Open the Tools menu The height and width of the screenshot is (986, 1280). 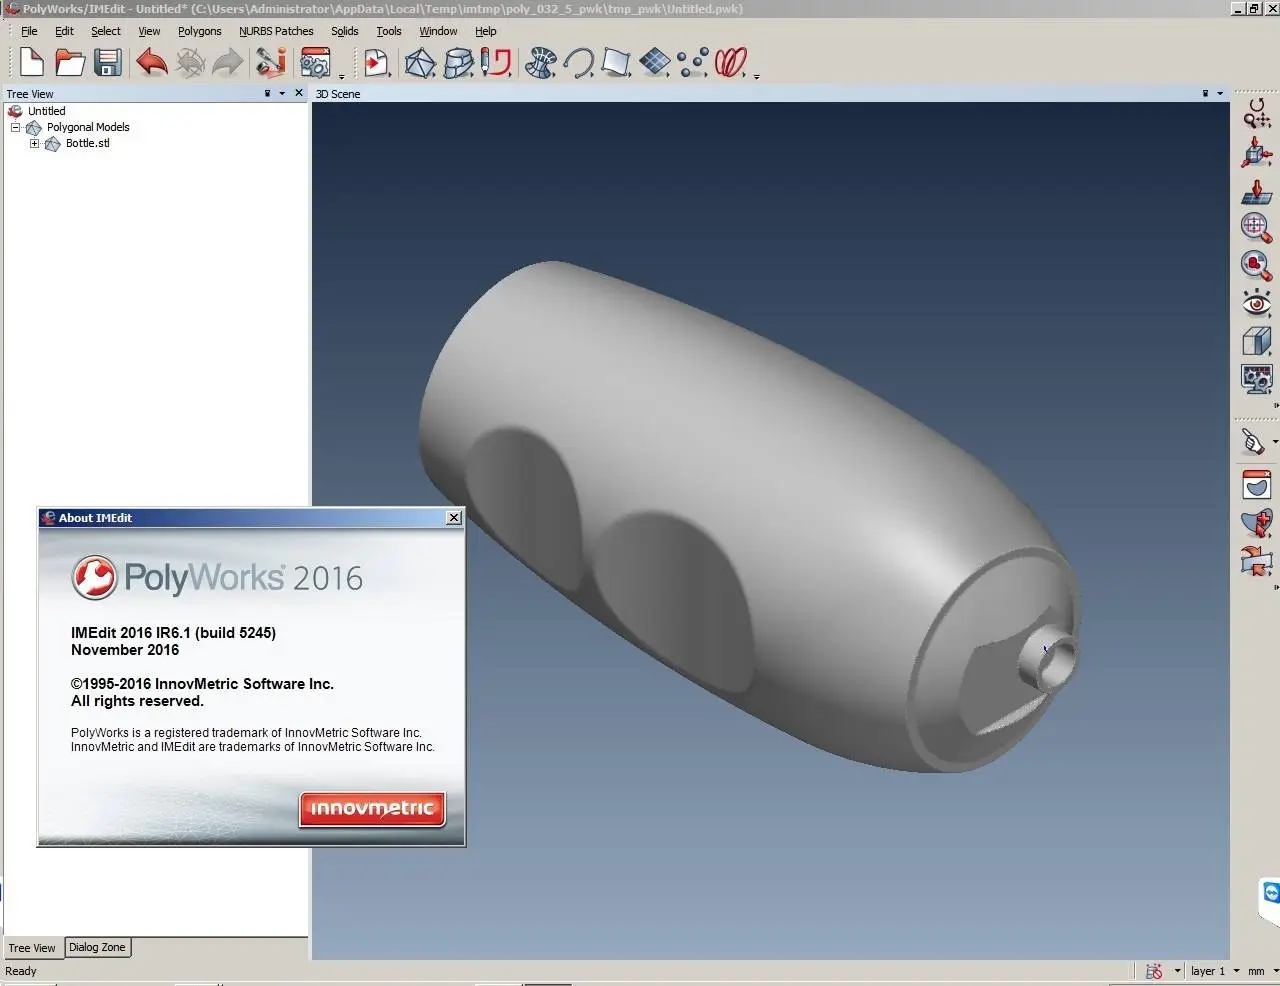[389, 31]
